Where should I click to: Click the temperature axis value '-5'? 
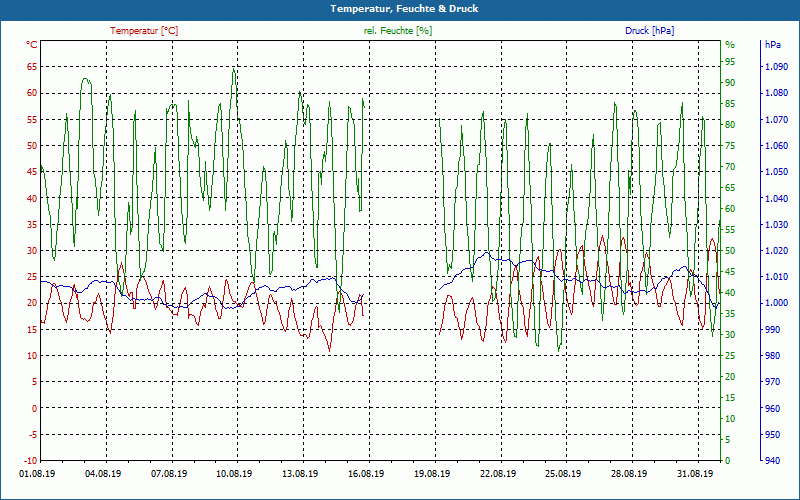coord(33,435)
